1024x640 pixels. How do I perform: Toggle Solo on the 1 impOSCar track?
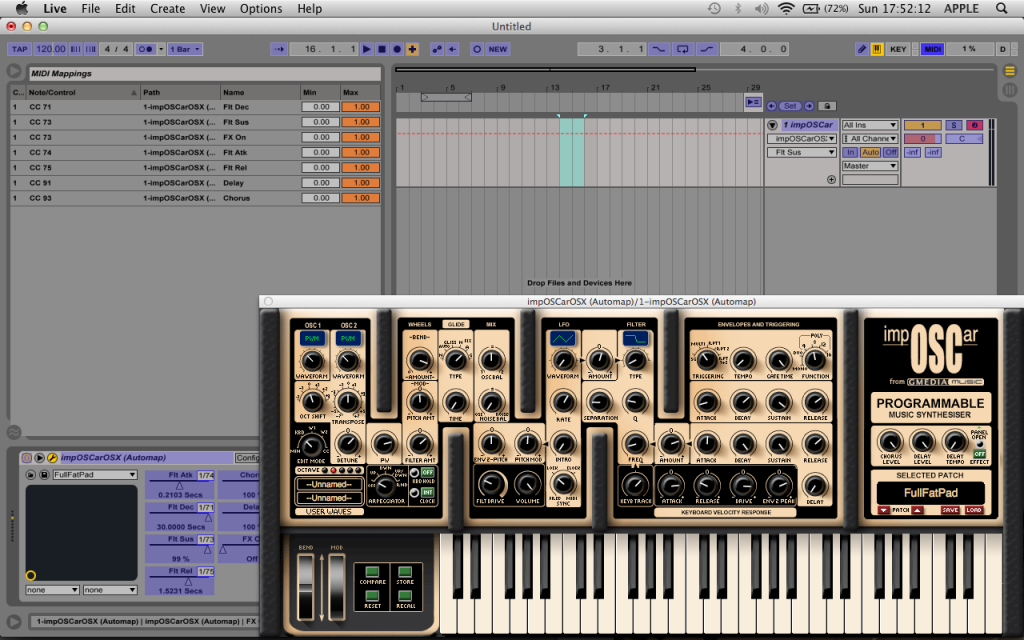coord(953,125)
